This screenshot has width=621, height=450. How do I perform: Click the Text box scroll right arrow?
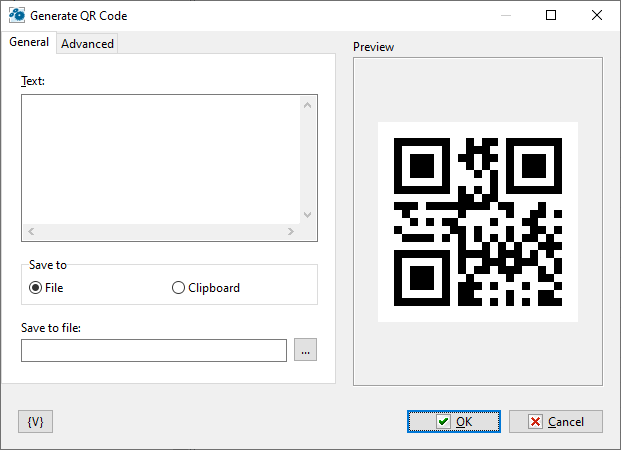coord(291,231)
